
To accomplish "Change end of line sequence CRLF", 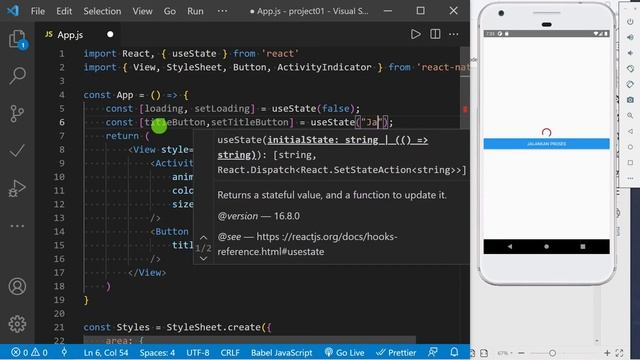I will [x=230, y=352].
